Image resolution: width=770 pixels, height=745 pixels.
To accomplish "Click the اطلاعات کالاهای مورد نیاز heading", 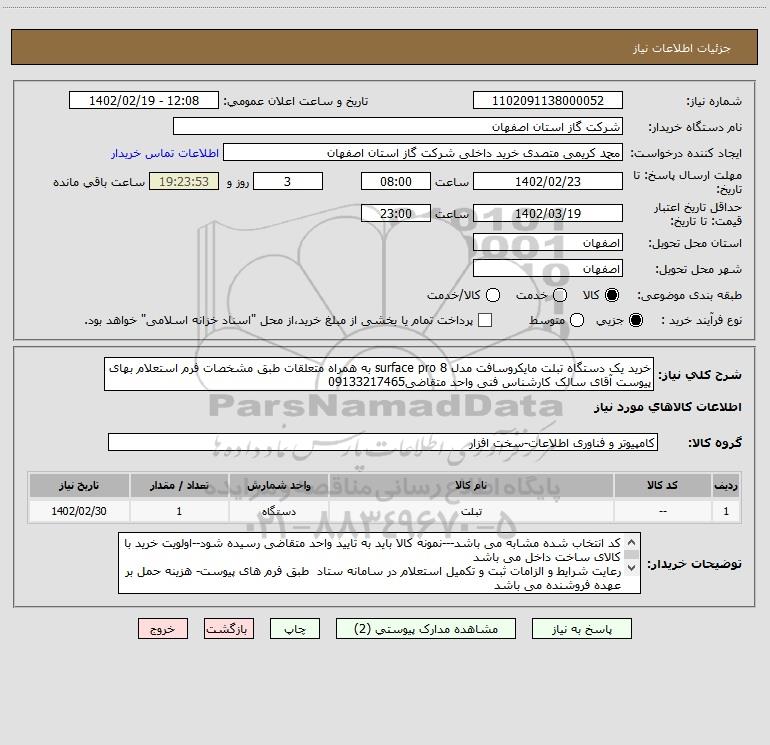I will tap(667, 407).
